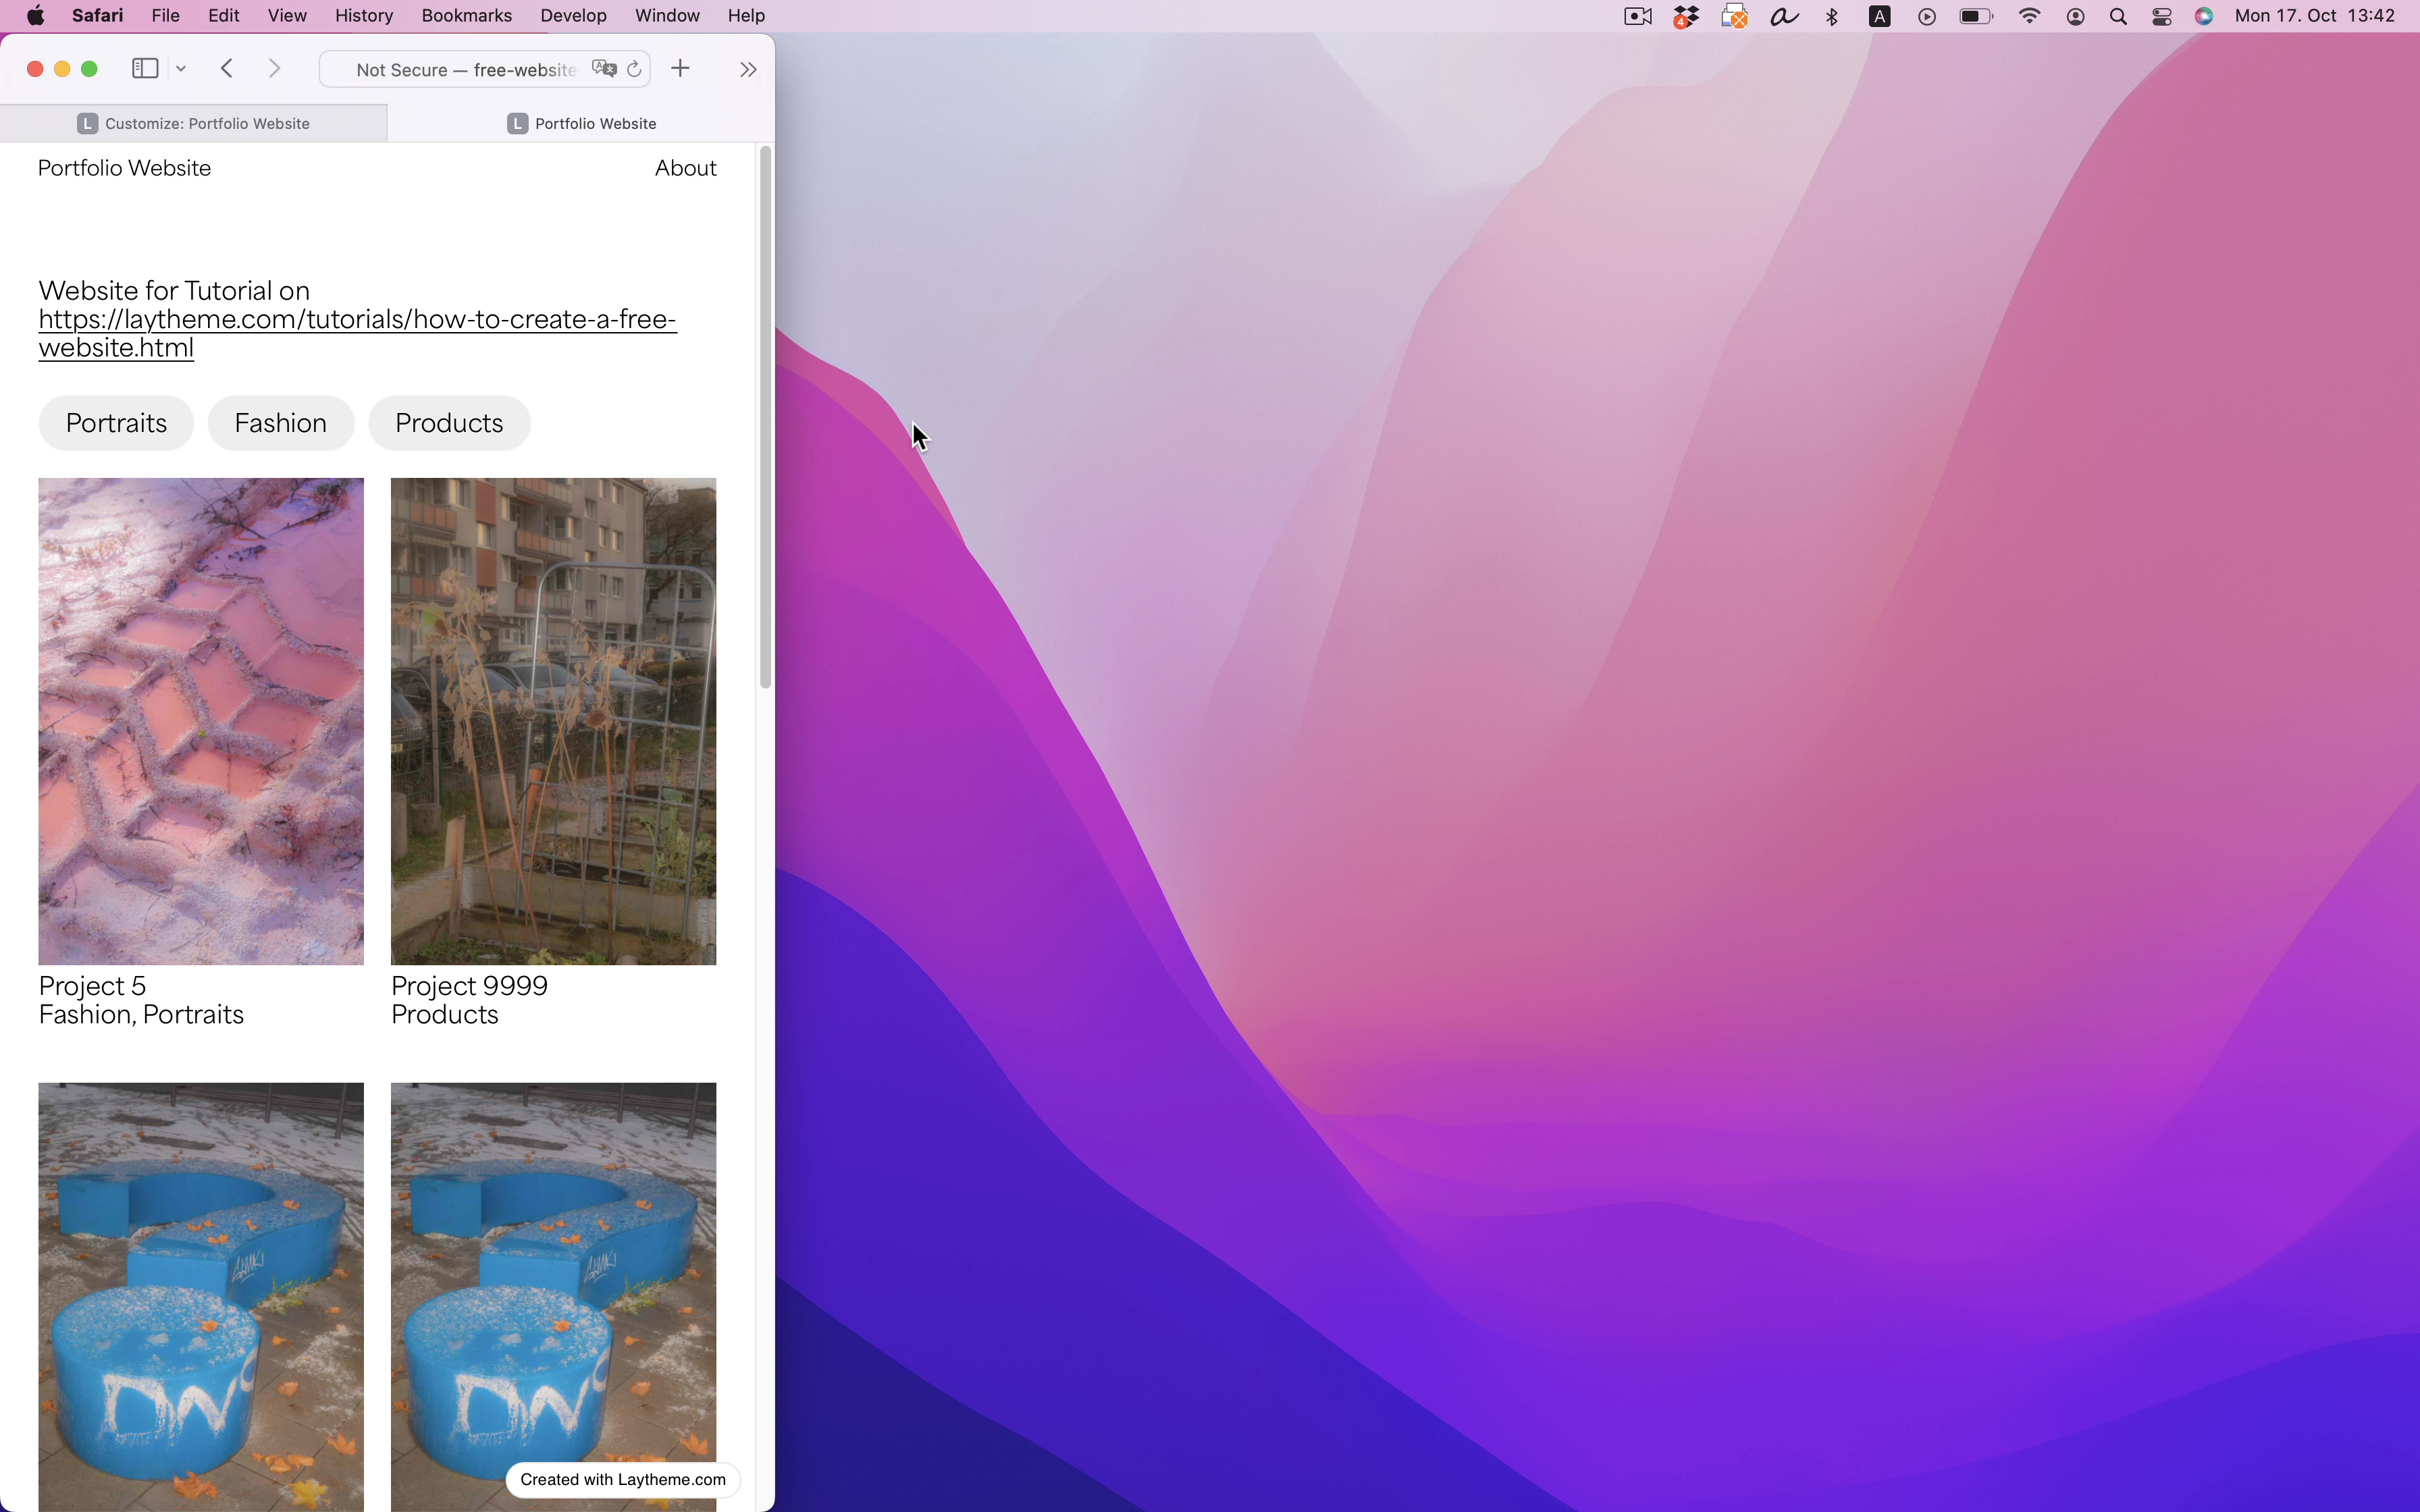
Task: Click the date and time clock
Action: [x=2315, y=16]
